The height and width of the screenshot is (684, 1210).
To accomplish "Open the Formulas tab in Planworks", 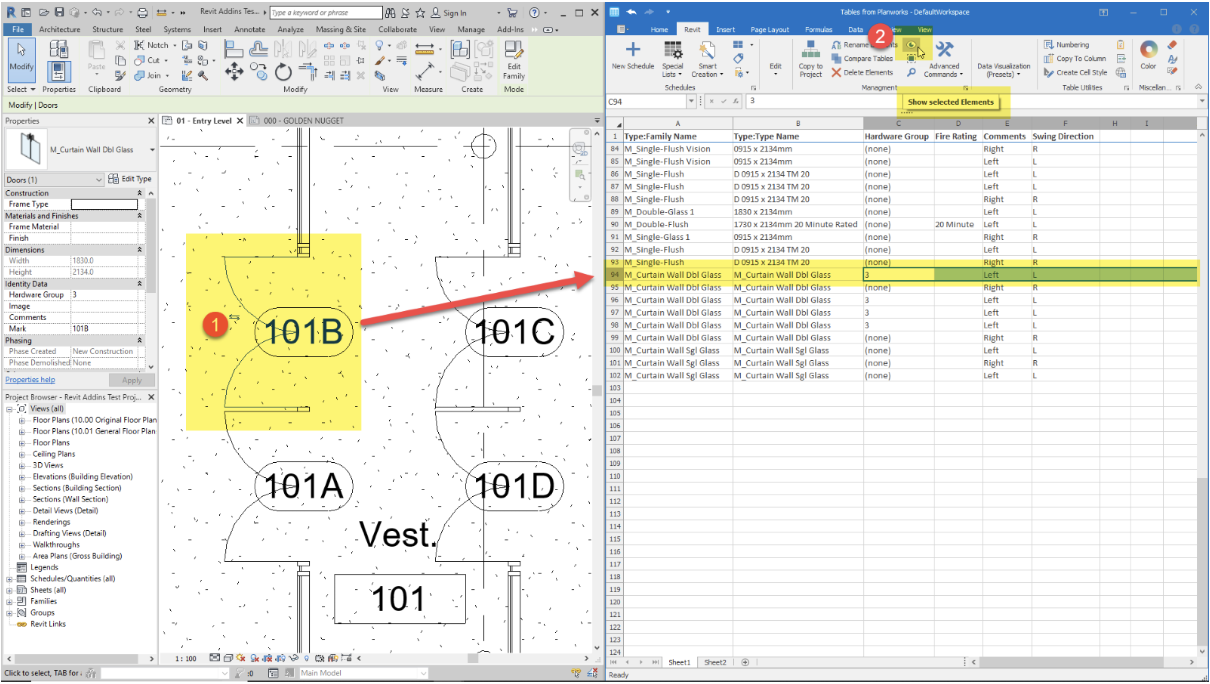I will coord(819,30).
